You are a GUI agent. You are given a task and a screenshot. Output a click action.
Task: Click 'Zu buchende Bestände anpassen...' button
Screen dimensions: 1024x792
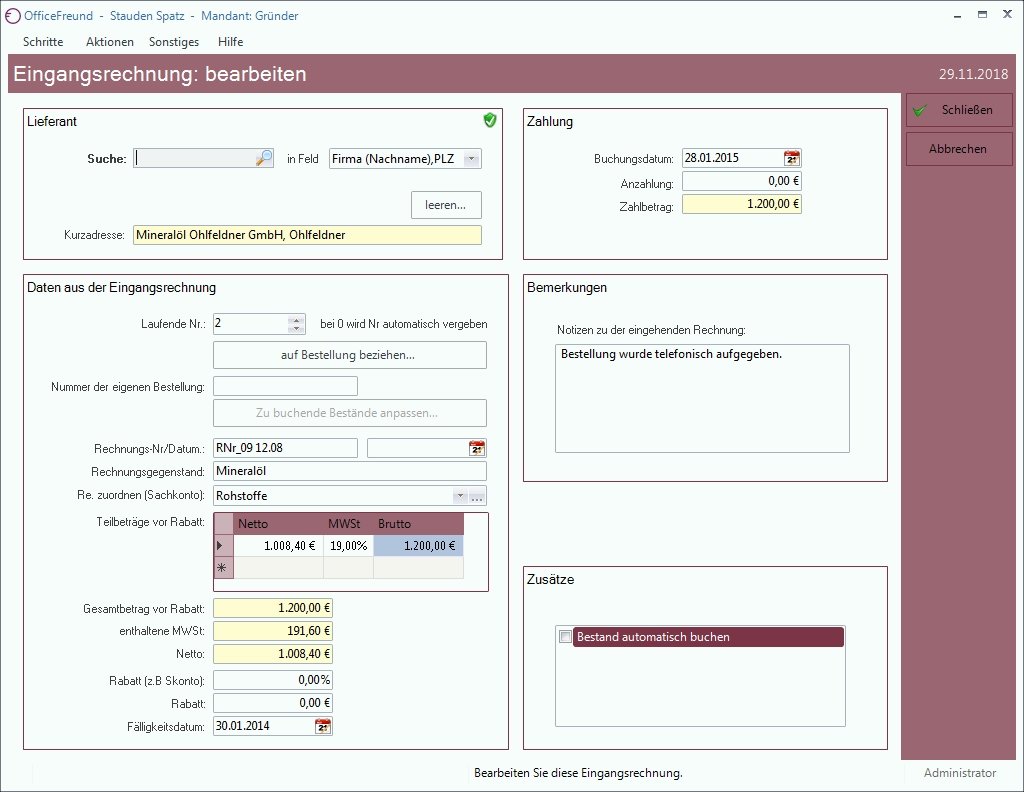(349, 413)
